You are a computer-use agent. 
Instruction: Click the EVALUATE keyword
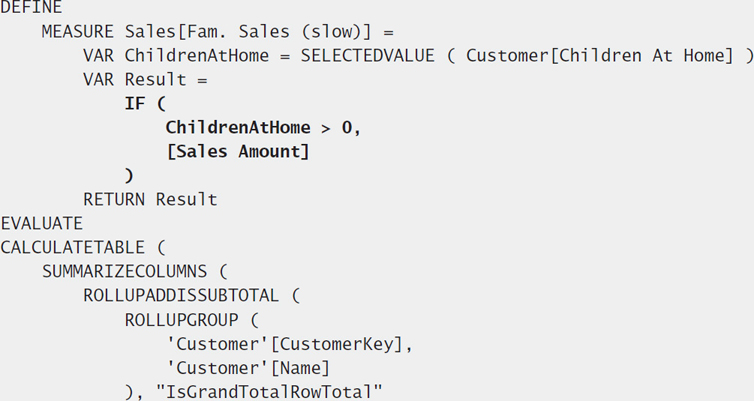[41, 224]
